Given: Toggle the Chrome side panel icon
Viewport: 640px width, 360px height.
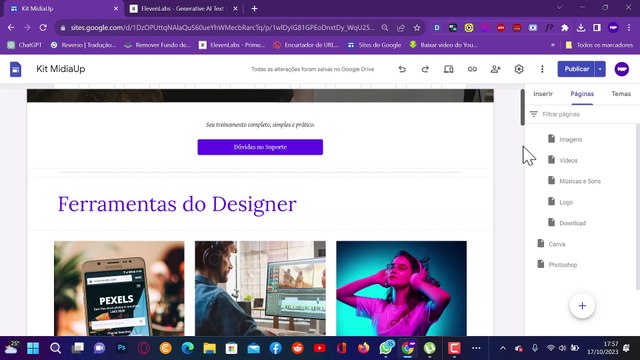Looking at the screenshot, I should [597, 28].
